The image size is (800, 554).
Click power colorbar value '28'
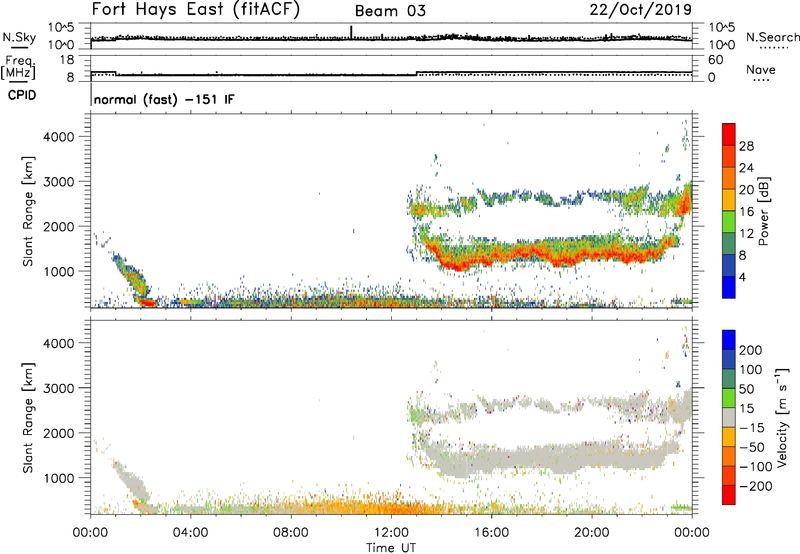[746, 146]
